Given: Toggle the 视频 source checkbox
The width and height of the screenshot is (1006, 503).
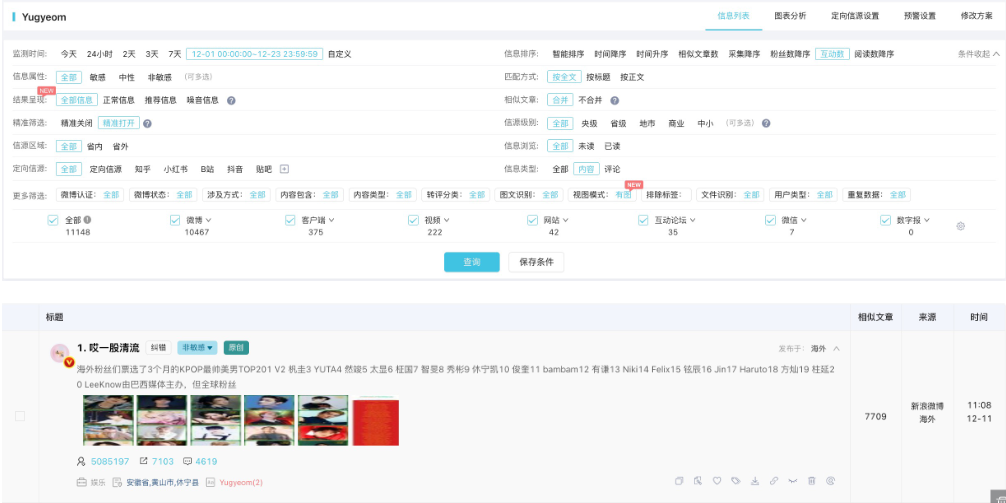Looking at the screenshot, I should click(414, 220).
